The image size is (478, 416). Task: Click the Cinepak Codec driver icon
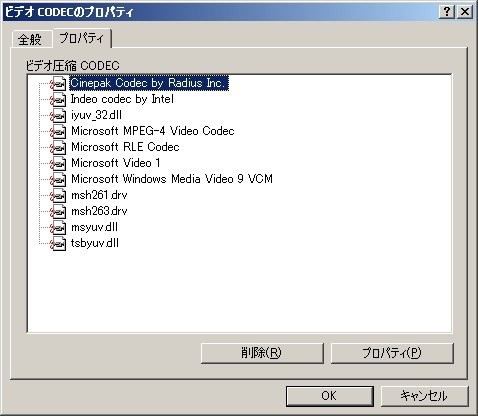point(58,83)
